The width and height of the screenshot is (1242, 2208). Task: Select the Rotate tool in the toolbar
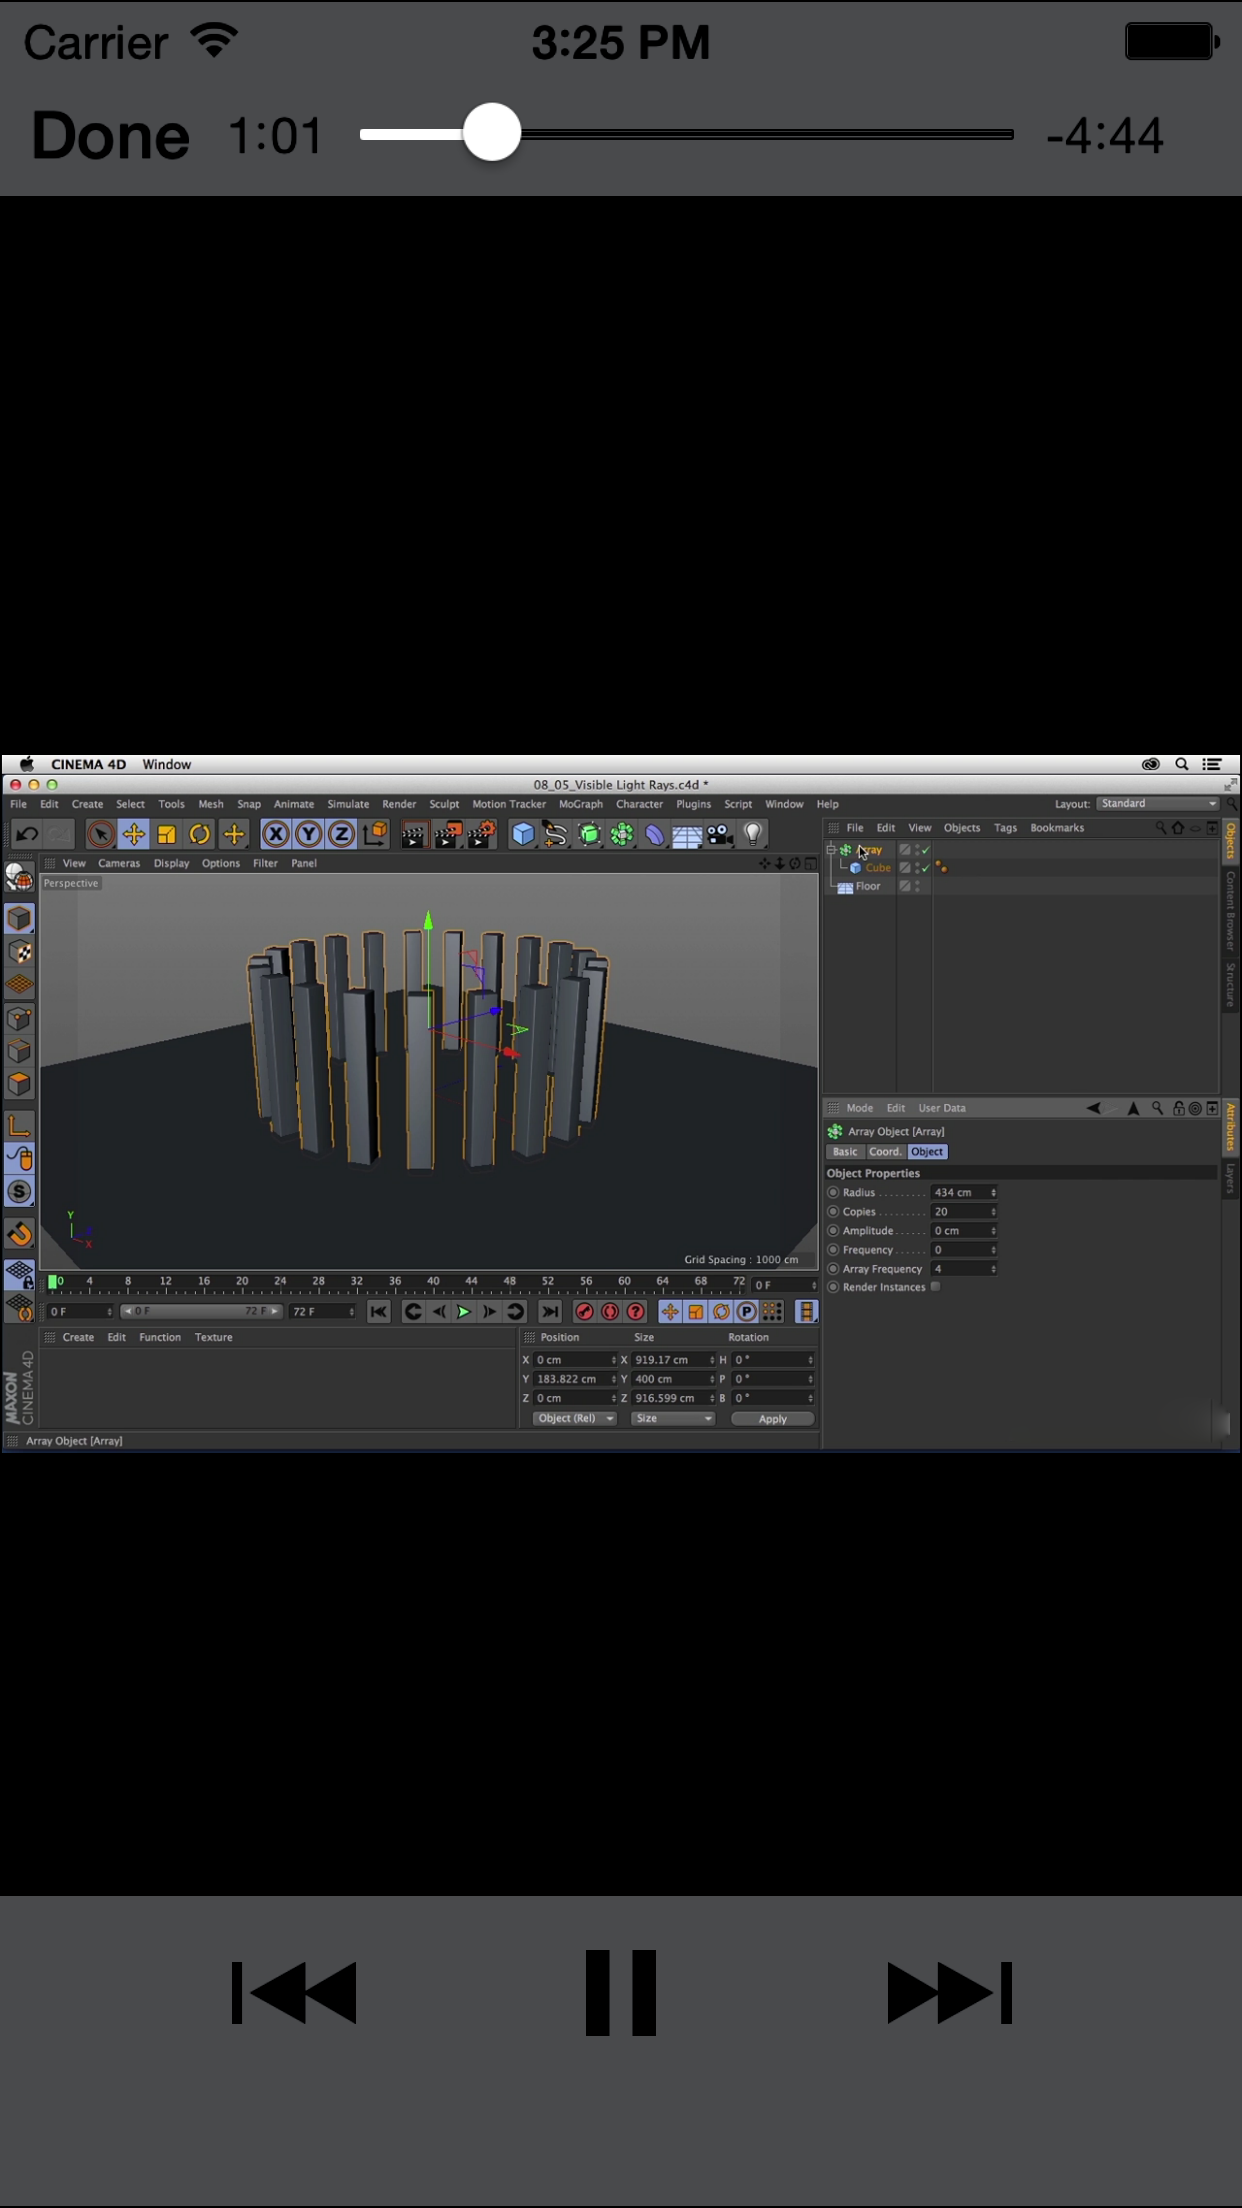click(x=200, y=834)
